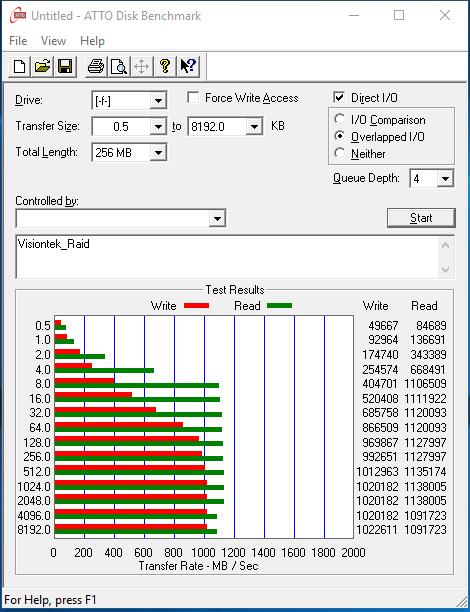
Task: Click the New document toolbar icon
Action: [20, 66]
